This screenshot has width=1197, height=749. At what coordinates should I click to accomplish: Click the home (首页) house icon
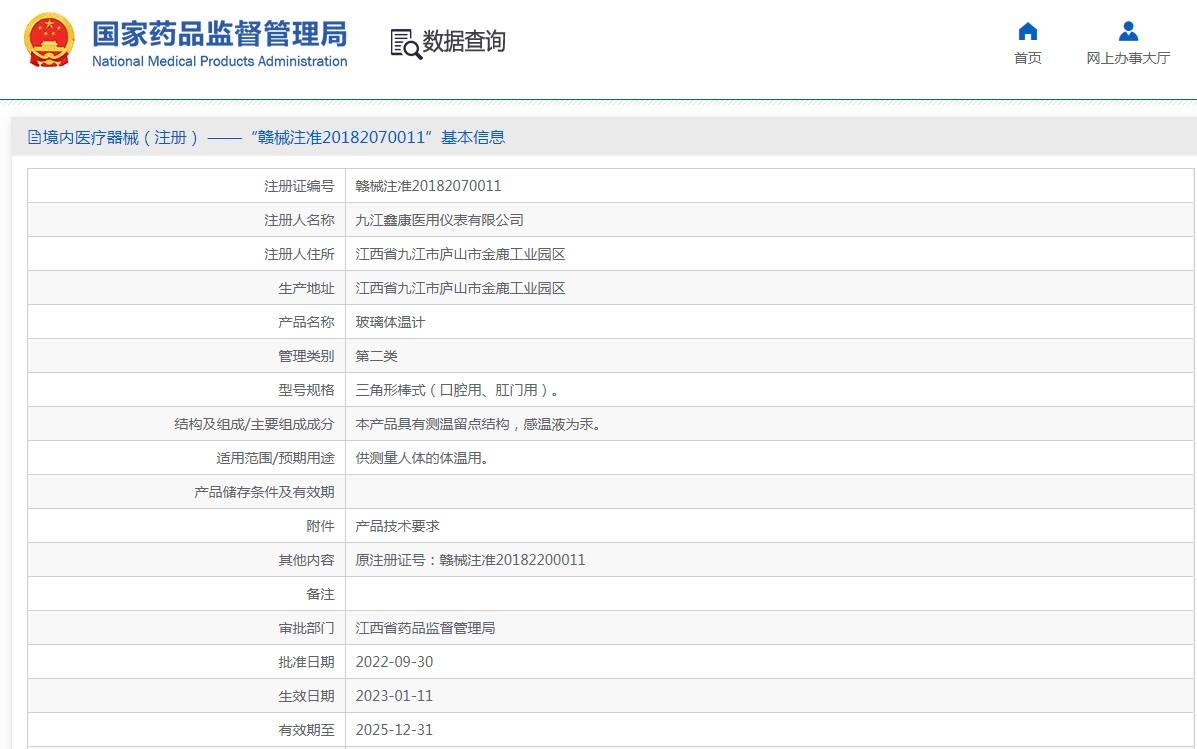click(1028, 31)
